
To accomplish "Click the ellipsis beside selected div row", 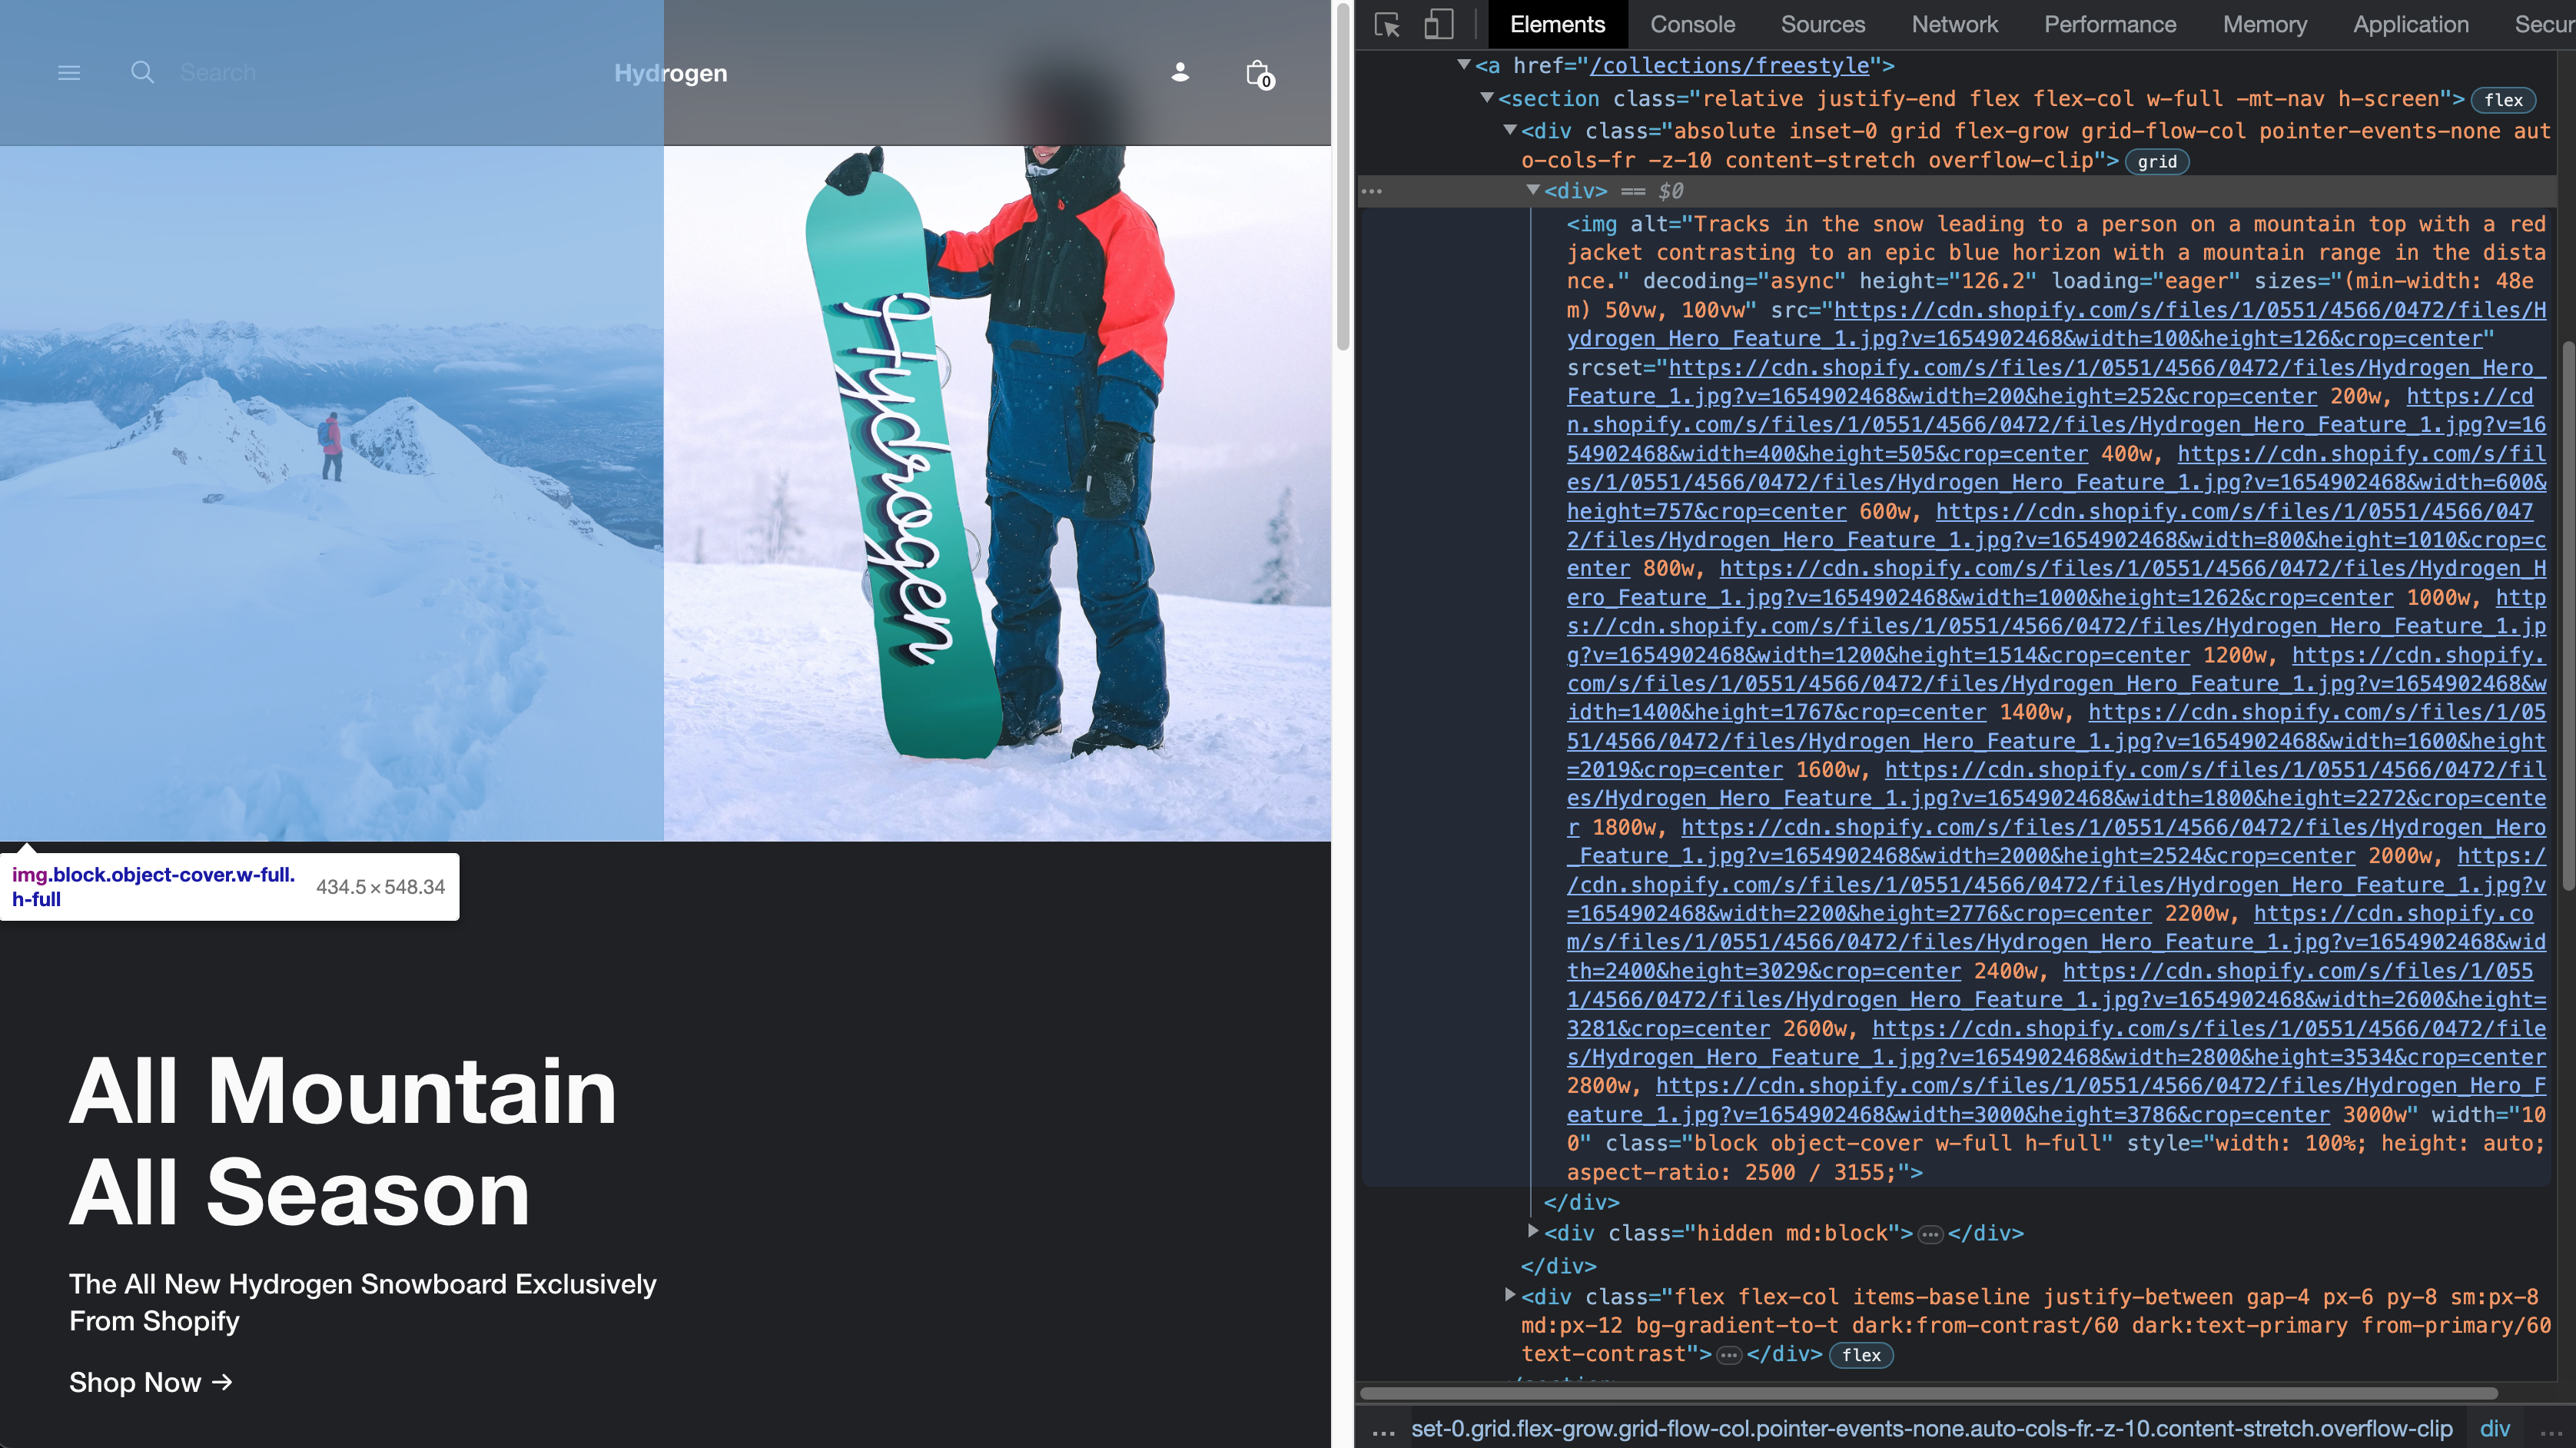I will 1372,191.
